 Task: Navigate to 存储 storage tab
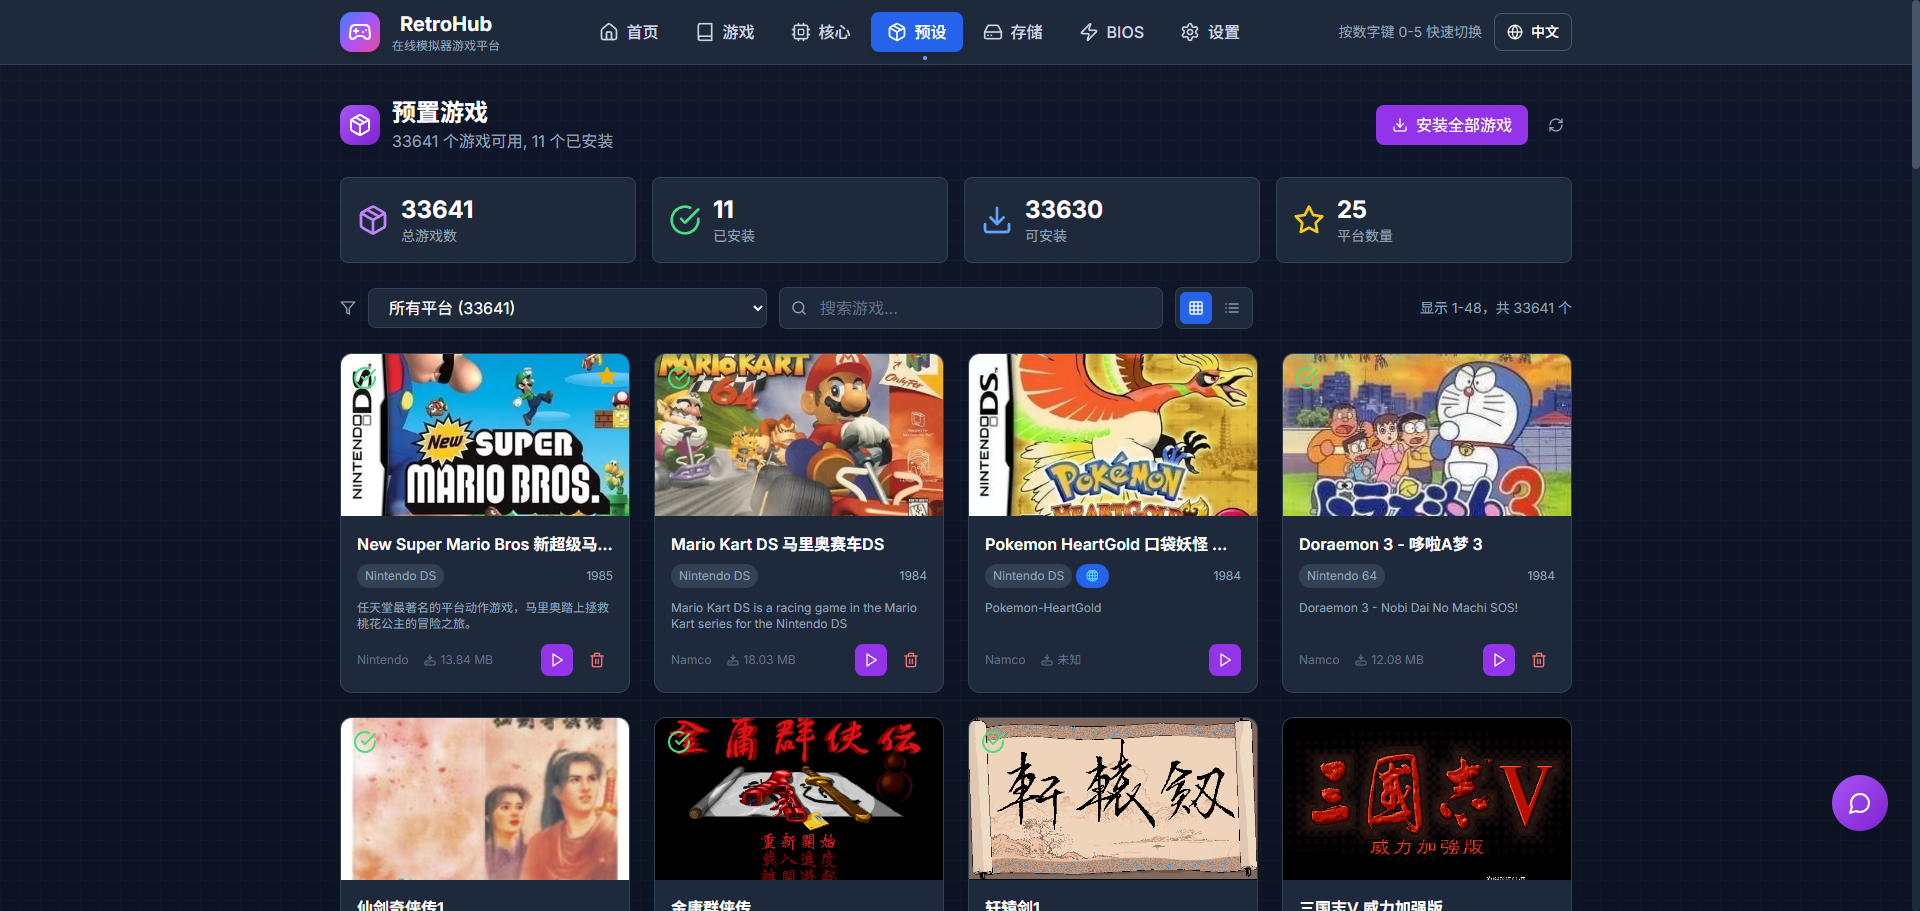tap(1012, 32)
